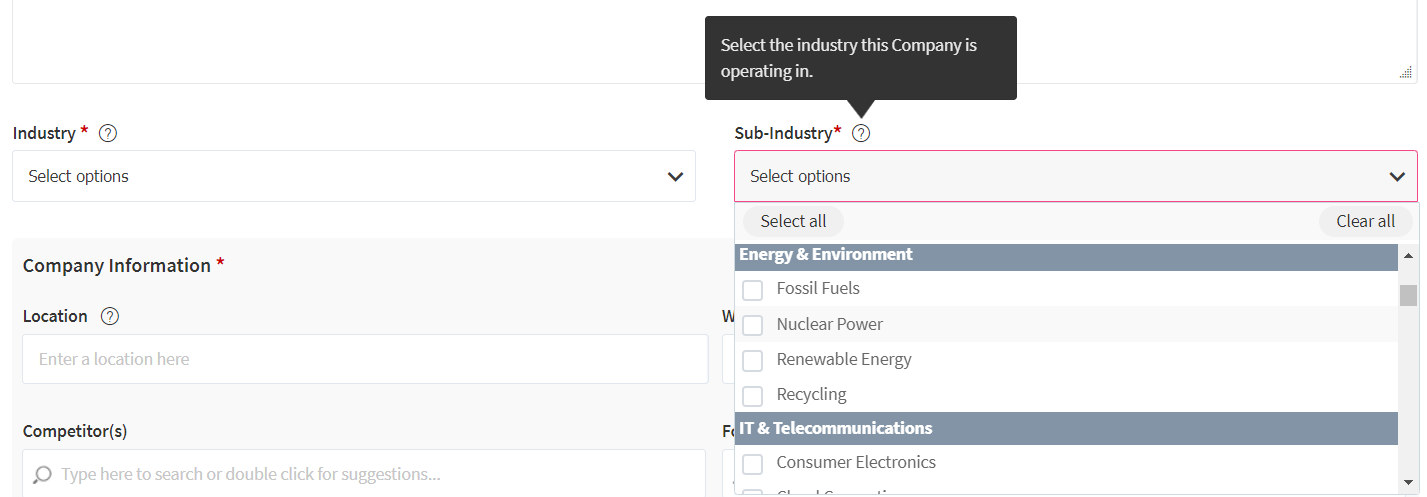
Task: Click the options list scroll down arrow
Action: (x=1408, y=482)
